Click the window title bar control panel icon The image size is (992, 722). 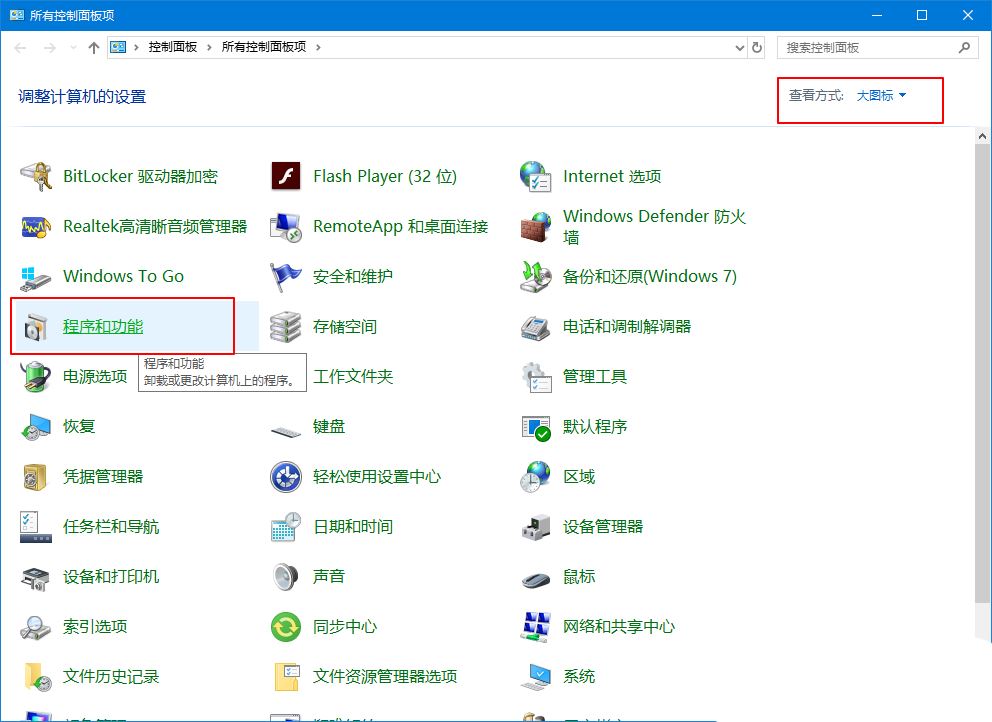[x=17, y=15]
